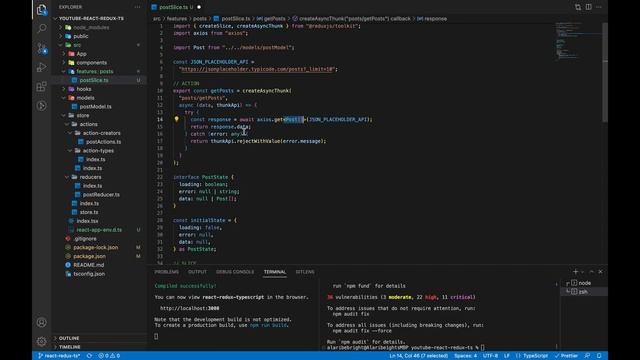Screen dimensions: 640x360
Task: Click the UTF-8 encoding indicator
Action: [490, 356]
